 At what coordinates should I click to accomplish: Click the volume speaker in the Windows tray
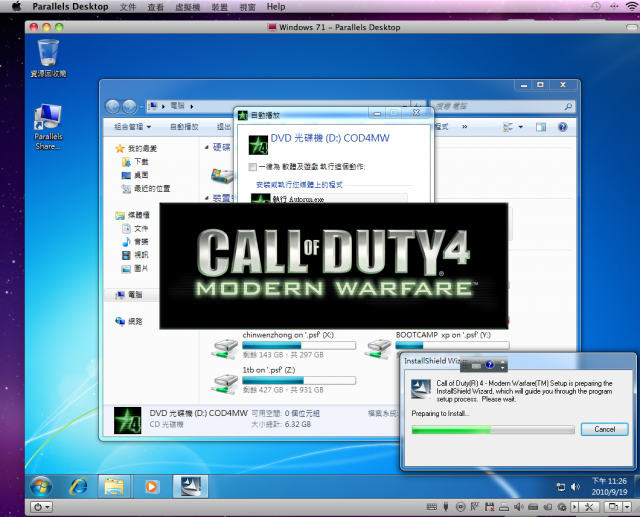point(576,486)
